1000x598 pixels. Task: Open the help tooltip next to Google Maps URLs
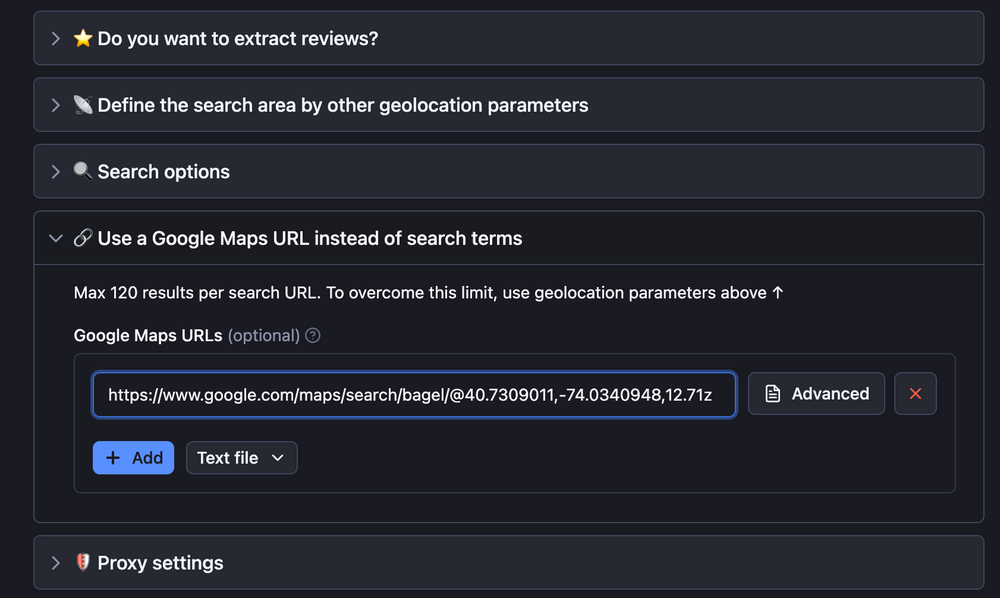pyautogui.click(x=312, y=336)
